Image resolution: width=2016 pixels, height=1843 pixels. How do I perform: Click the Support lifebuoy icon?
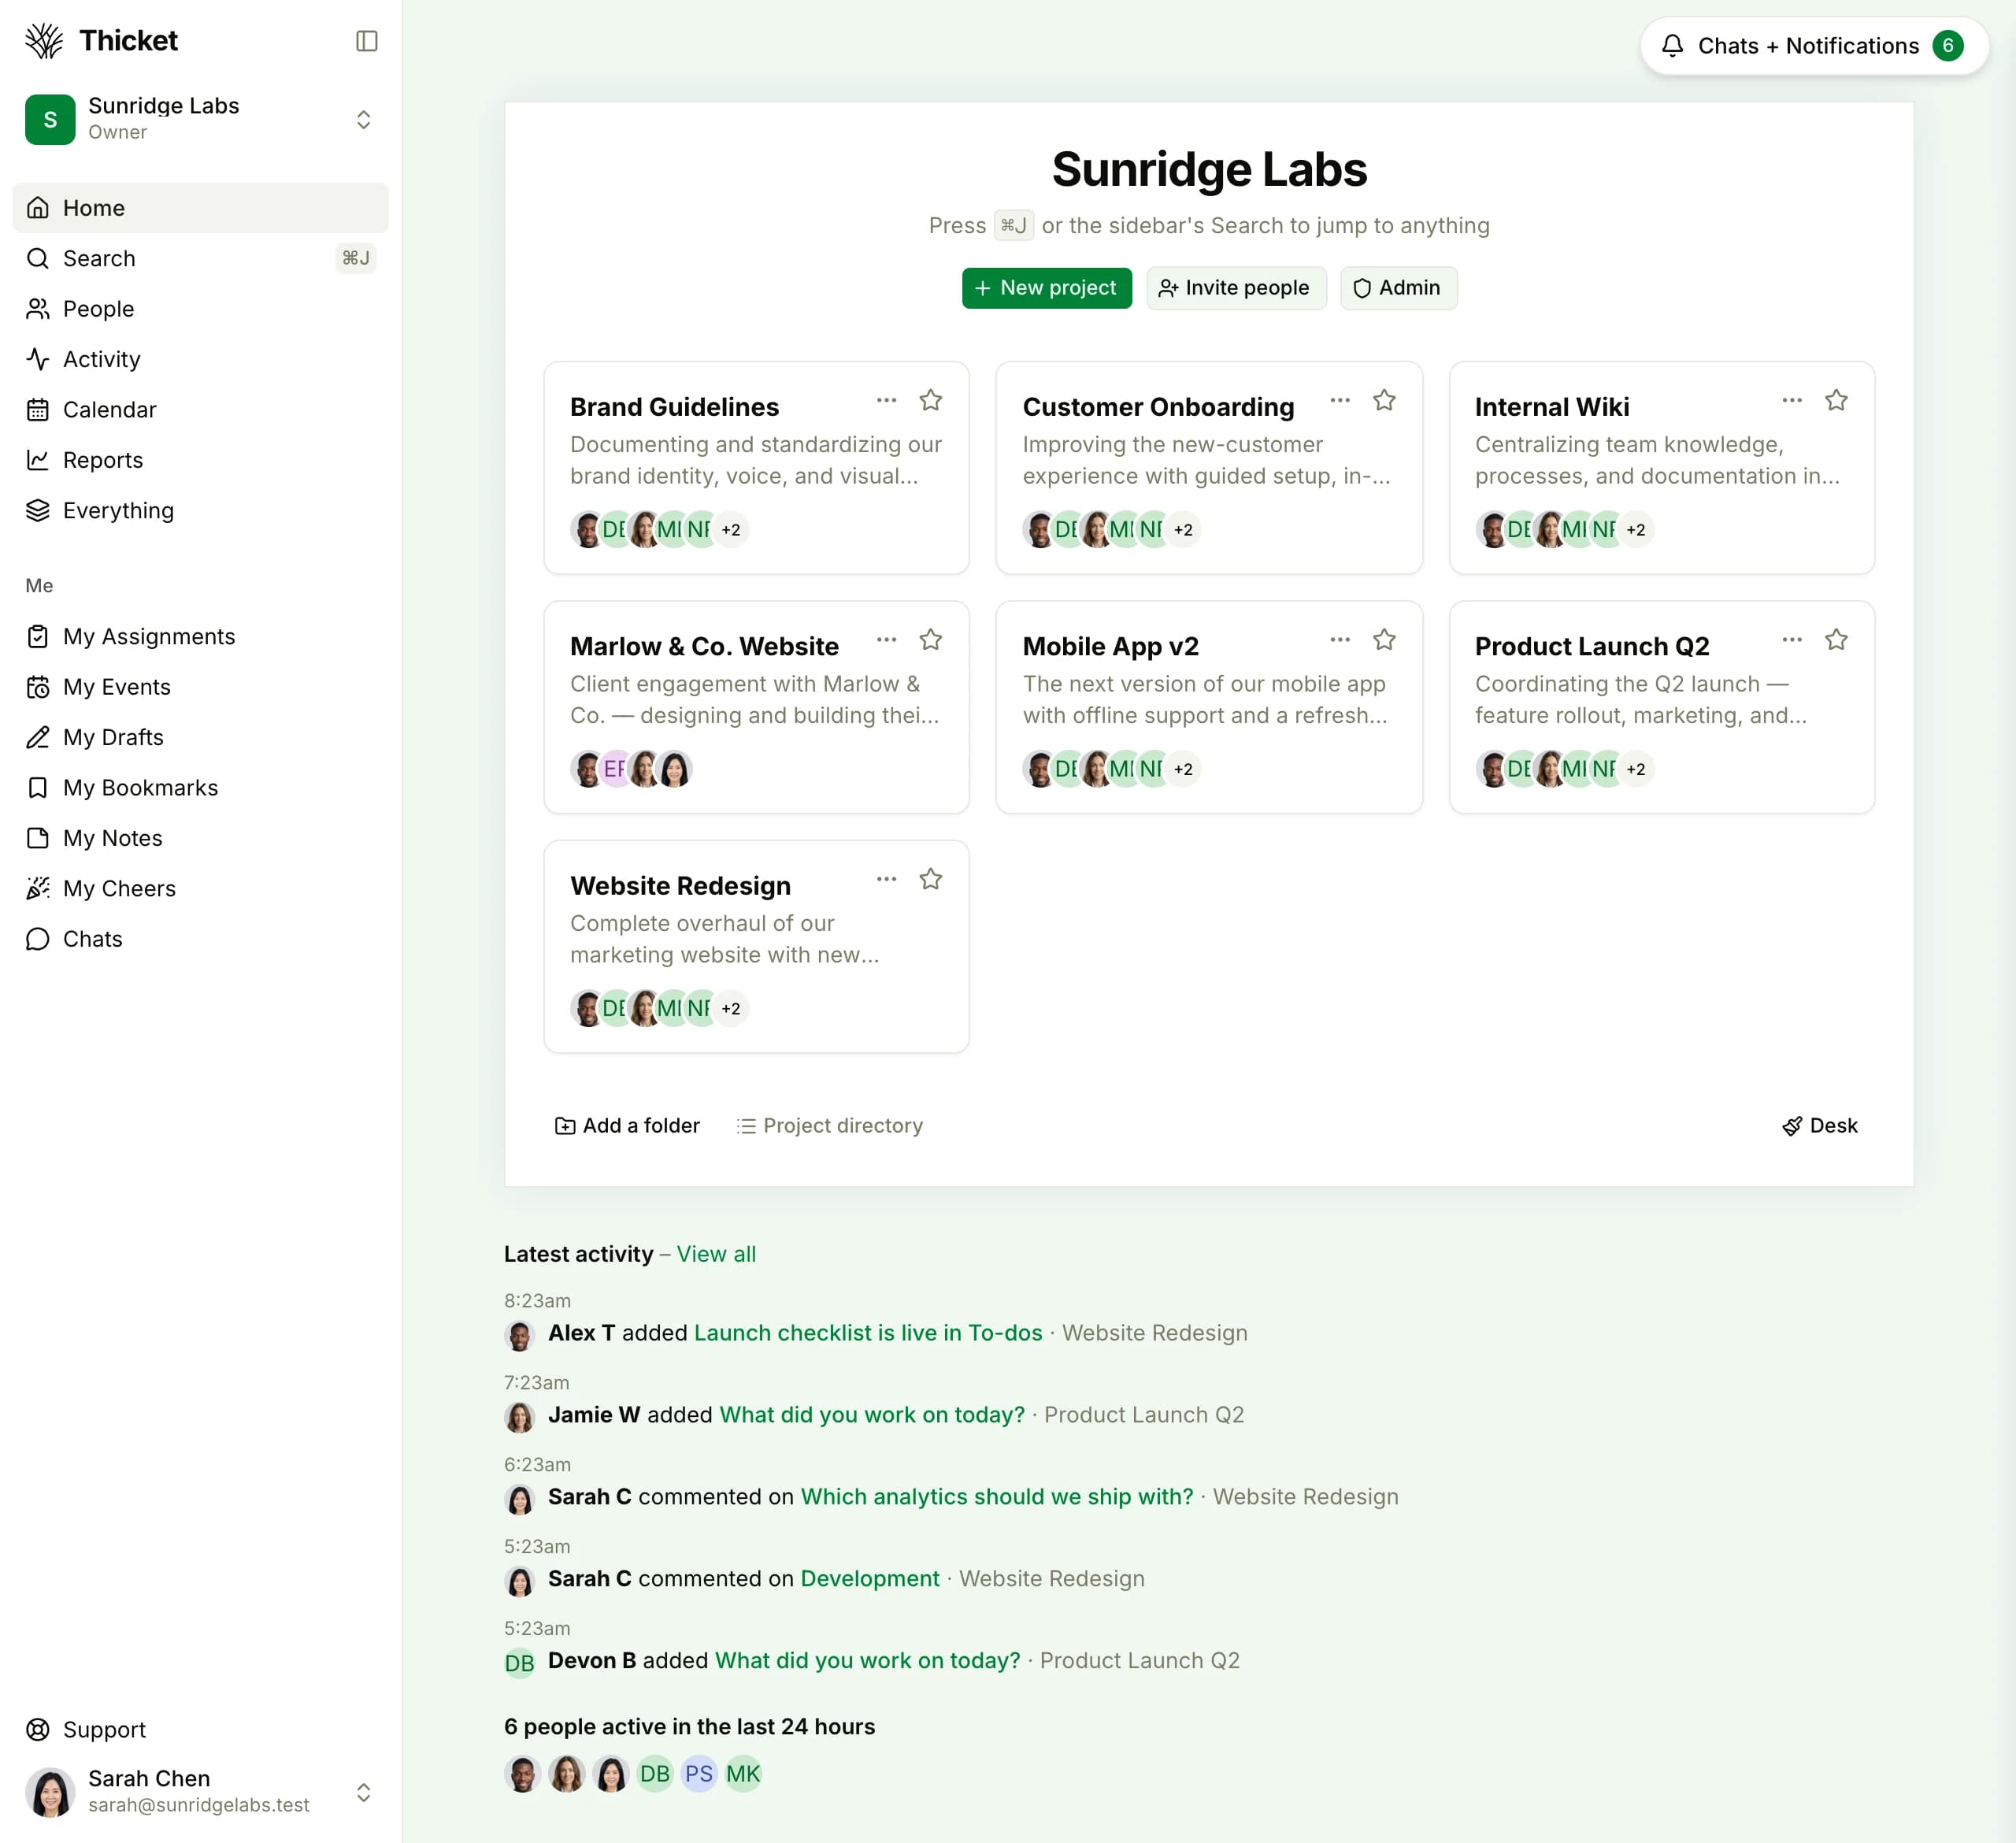pyautogui.click(x=38, y=1730)
